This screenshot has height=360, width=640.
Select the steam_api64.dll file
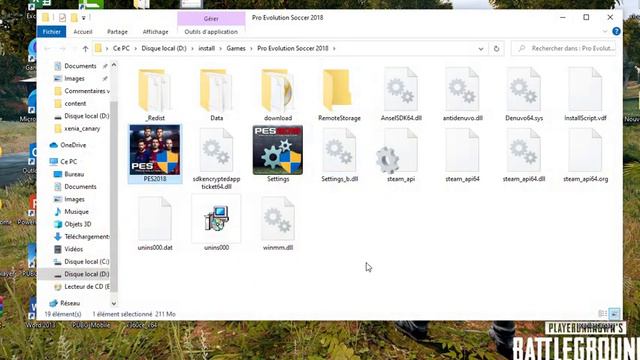pos(524,155)
